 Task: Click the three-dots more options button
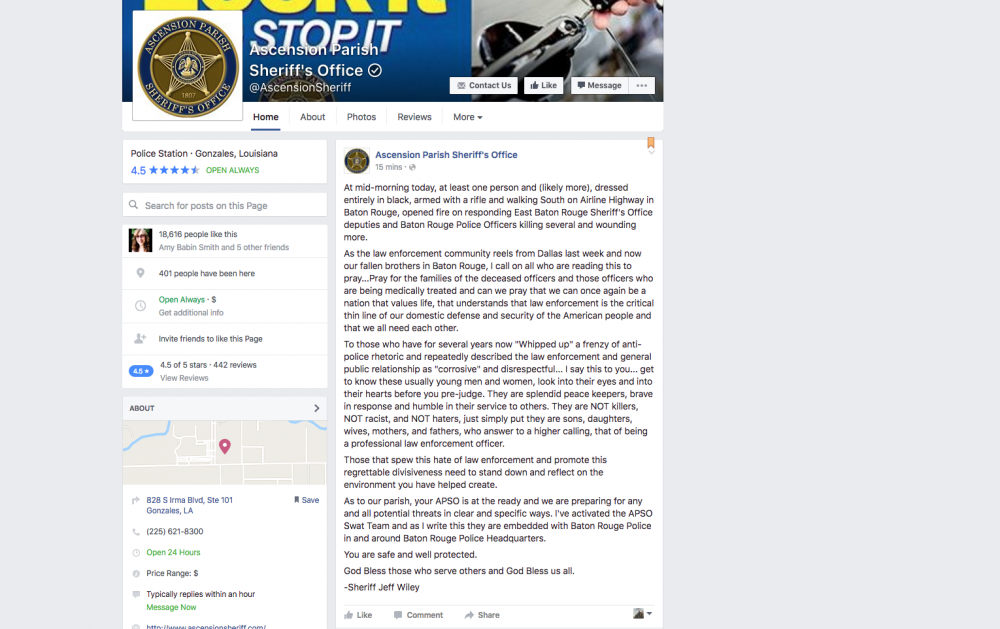tap(642, 85)
